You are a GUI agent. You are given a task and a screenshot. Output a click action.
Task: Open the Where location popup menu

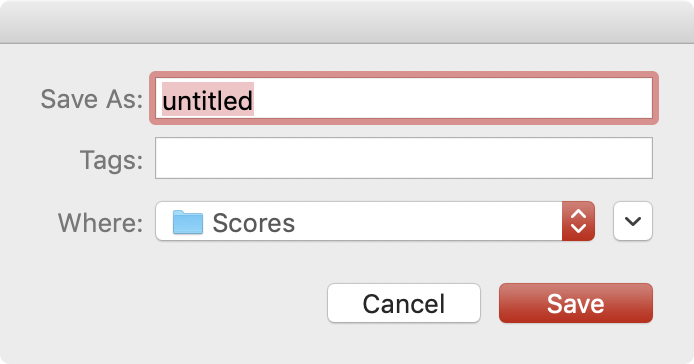coord(375,221)
